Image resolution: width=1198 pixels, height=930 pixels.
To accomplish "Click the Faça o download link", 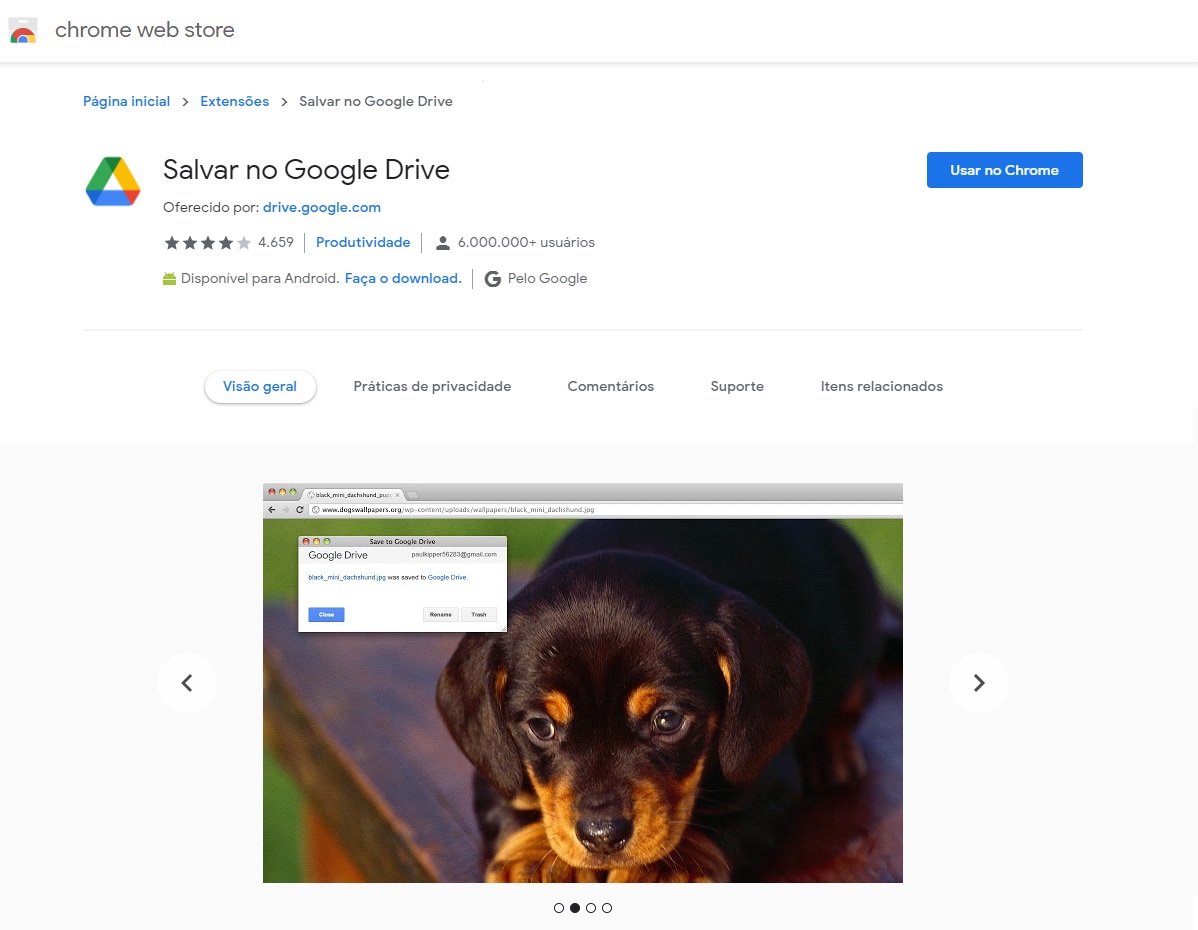I will (x=403, y=278).
